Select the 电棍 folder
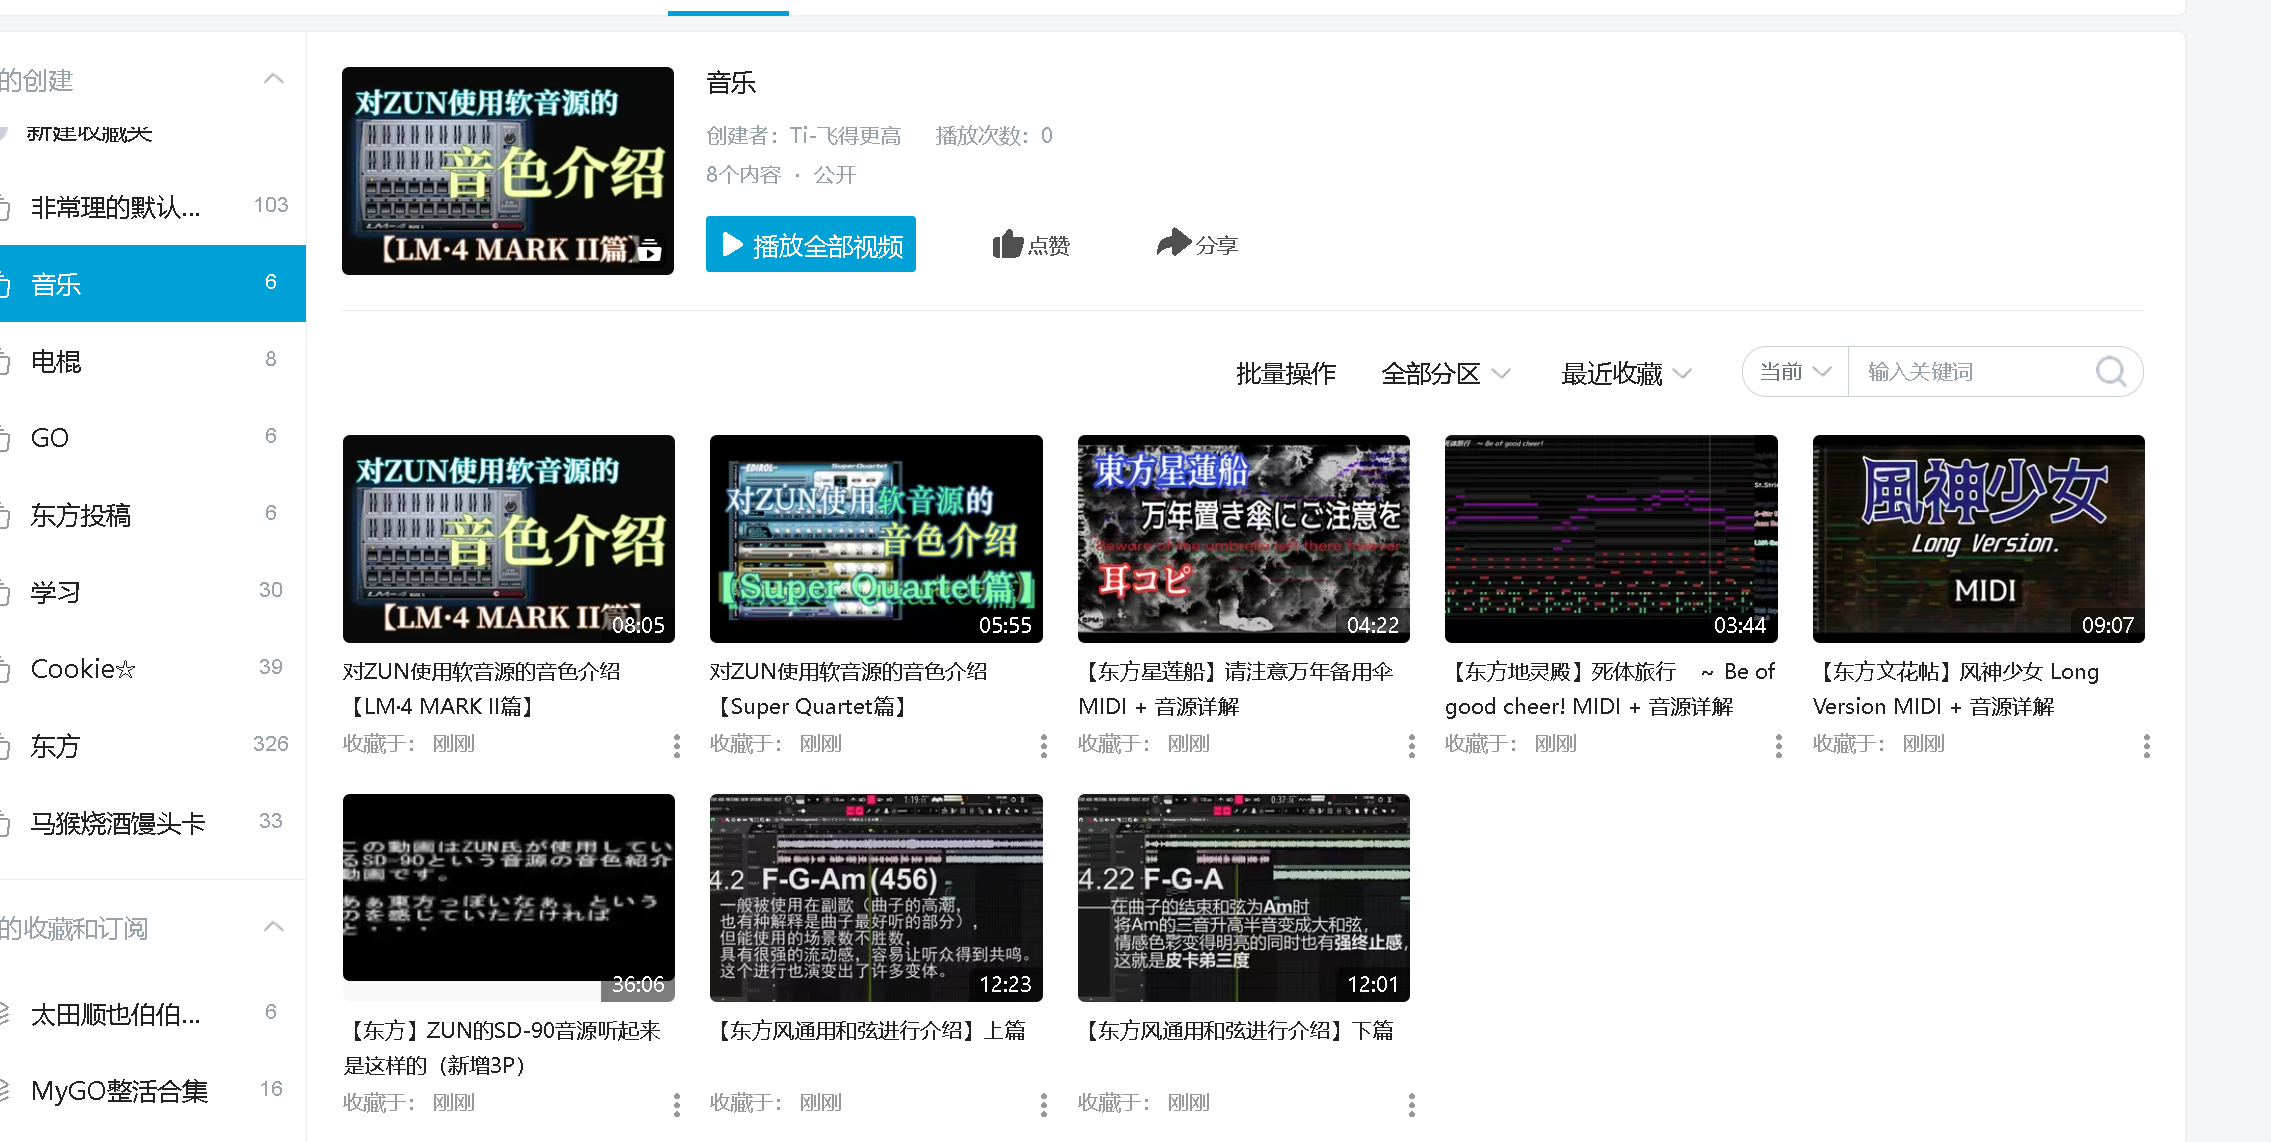 click(153, 361)
